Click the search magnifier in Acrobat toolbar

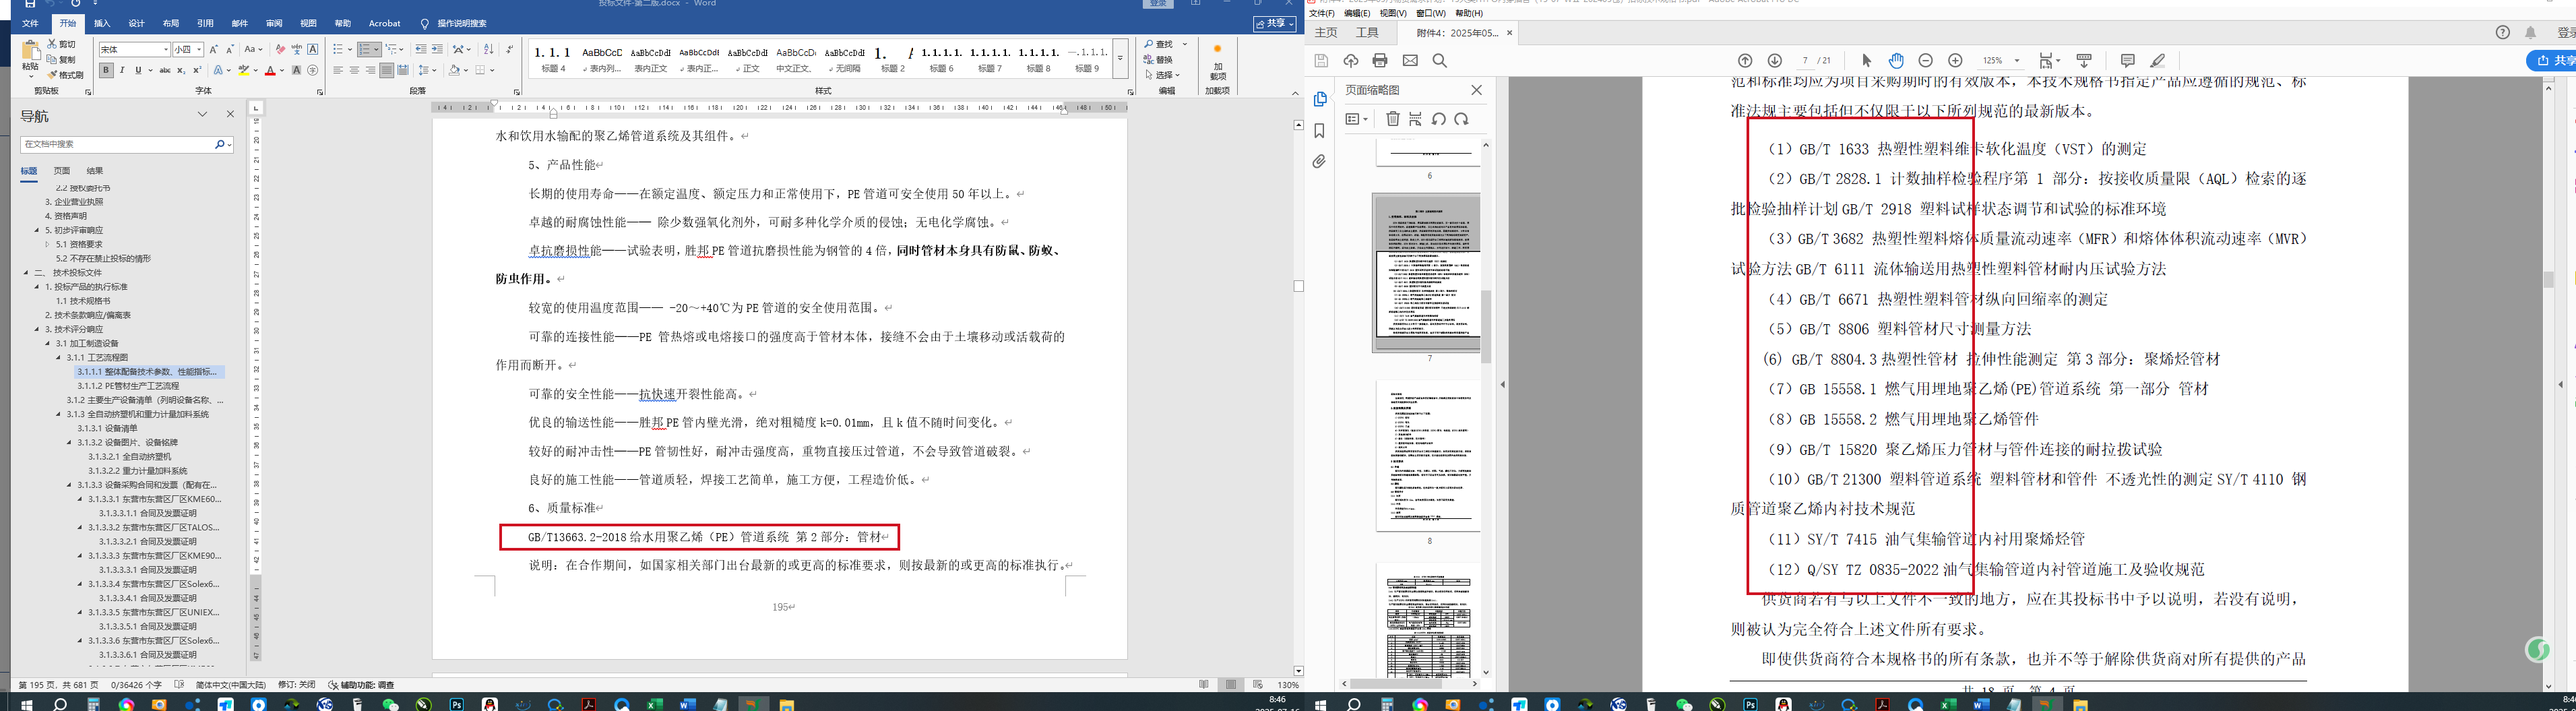coord(1440,61)
